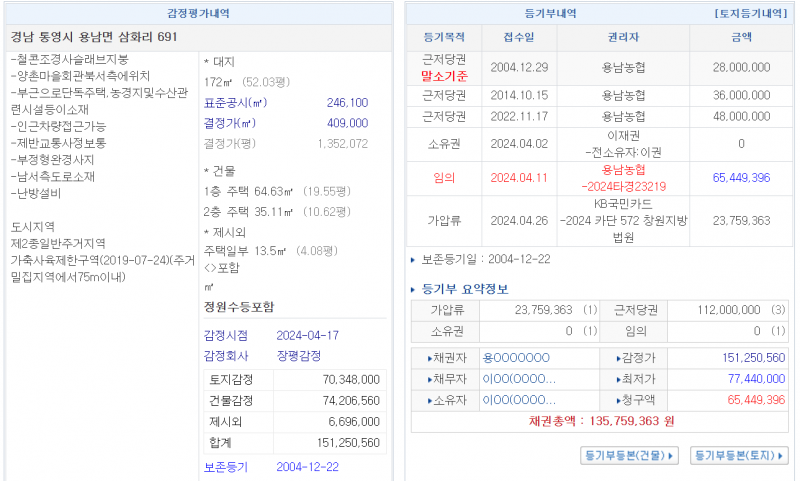Click the 표준공시(㎡) link
The height and width of the screenshot is (481, 800).
[x=235, y=103]
